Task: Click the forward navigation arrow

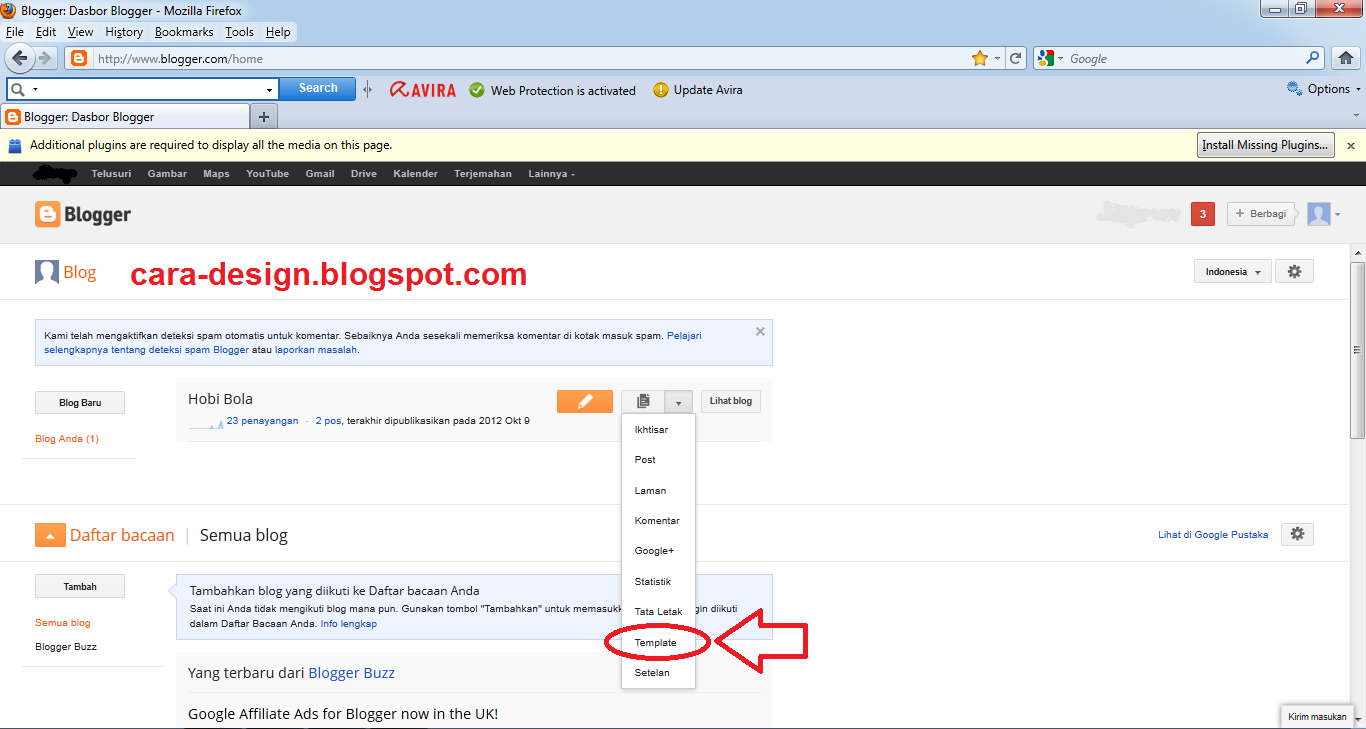Action: 45,58
